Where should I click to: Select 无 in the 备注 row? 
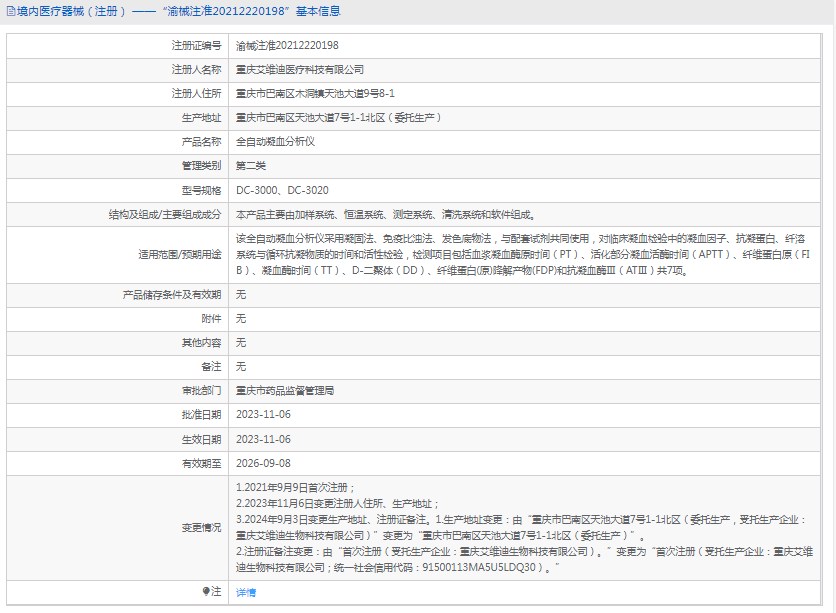241,367
